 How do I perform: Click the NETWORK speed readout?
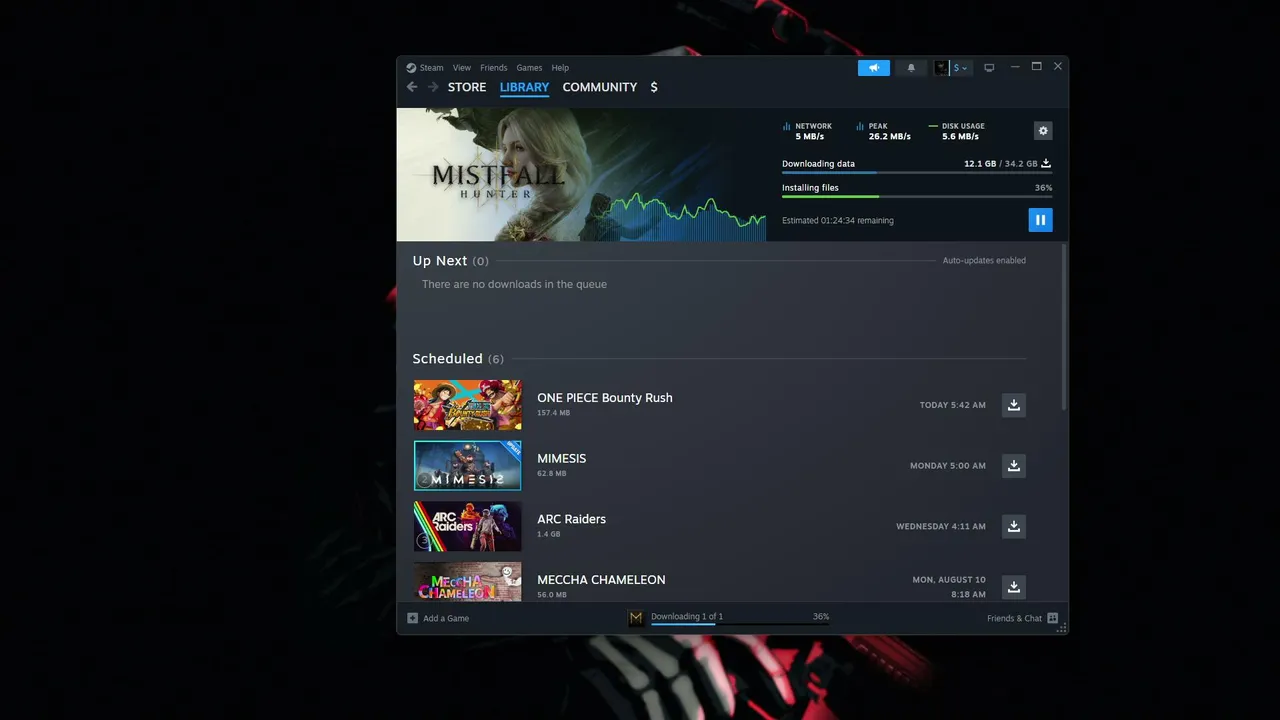pos(808,131)
